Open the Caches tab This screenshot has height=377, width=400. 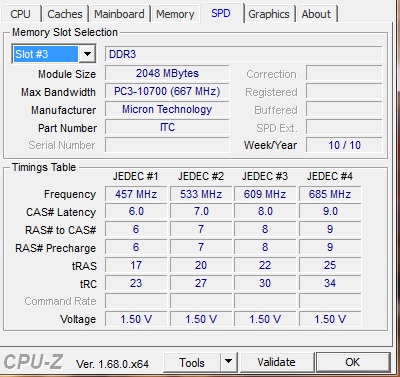click(x=65, y=14)
